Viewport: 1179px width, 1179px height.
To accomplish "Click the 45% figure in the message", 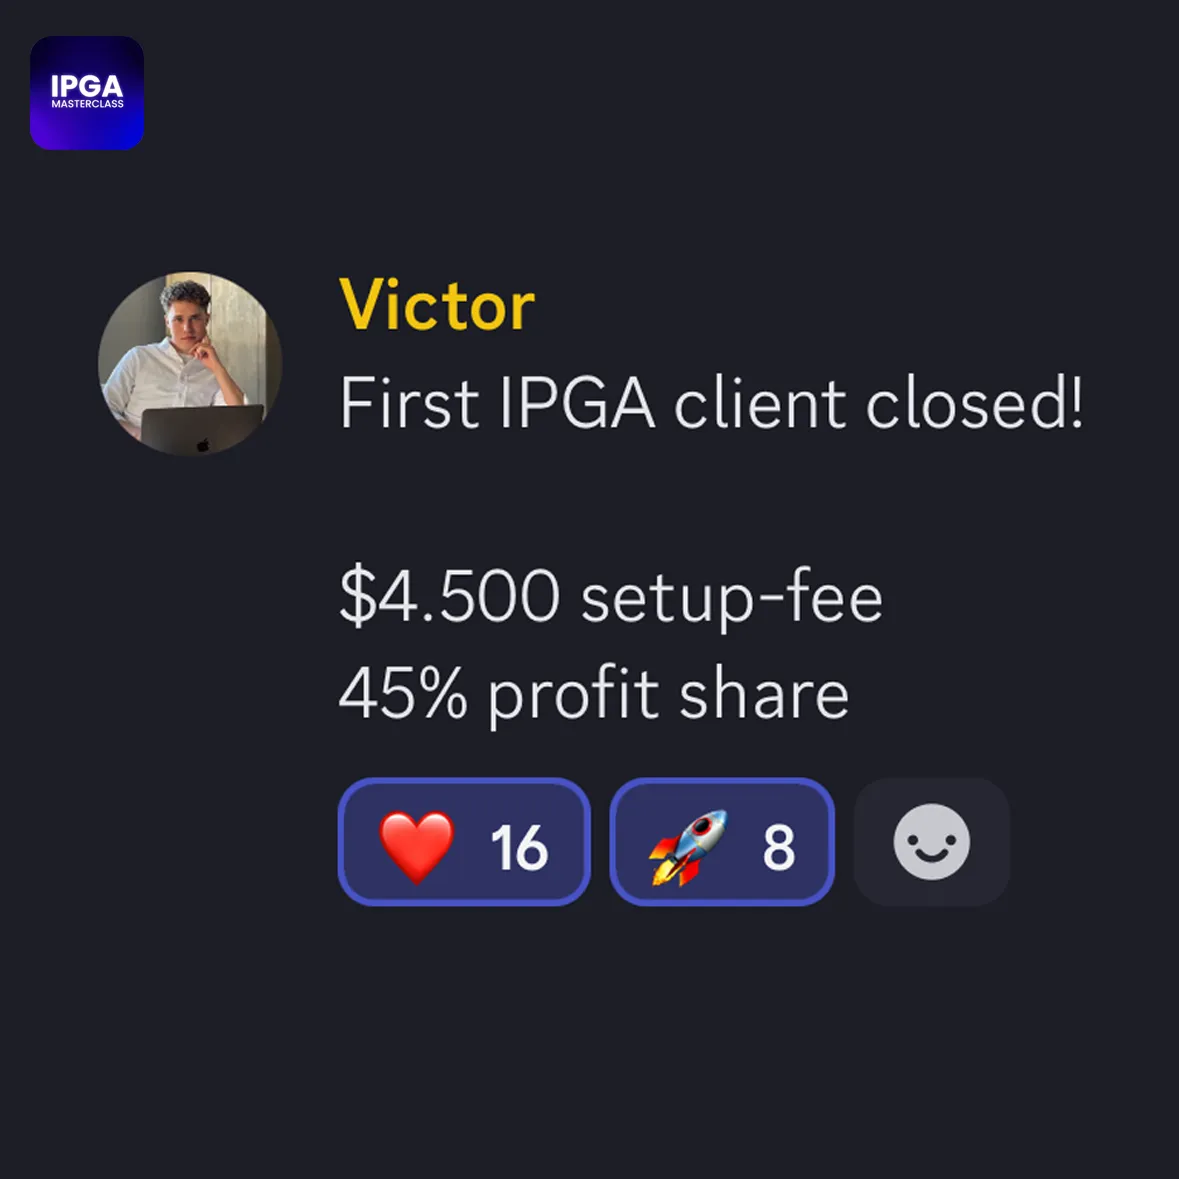I will [403, 693].
